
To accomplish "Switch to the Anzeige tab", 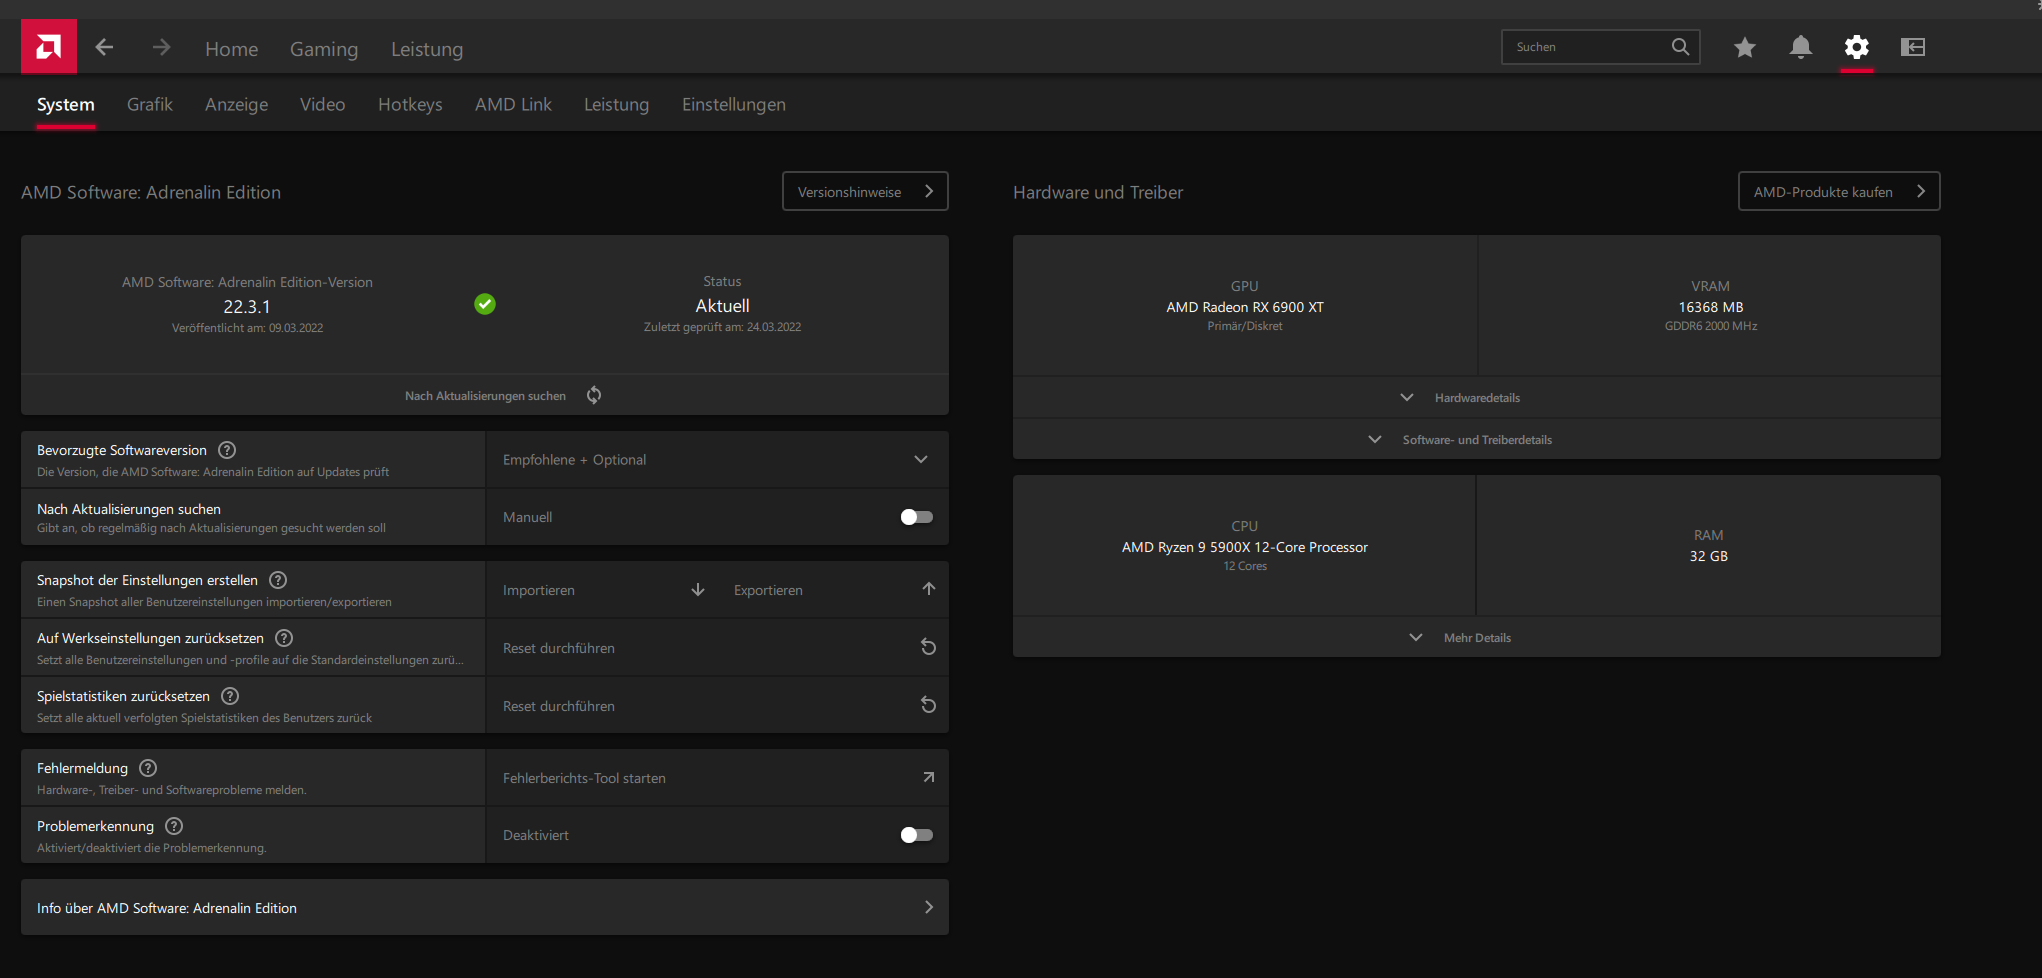I will pos(236,105).
